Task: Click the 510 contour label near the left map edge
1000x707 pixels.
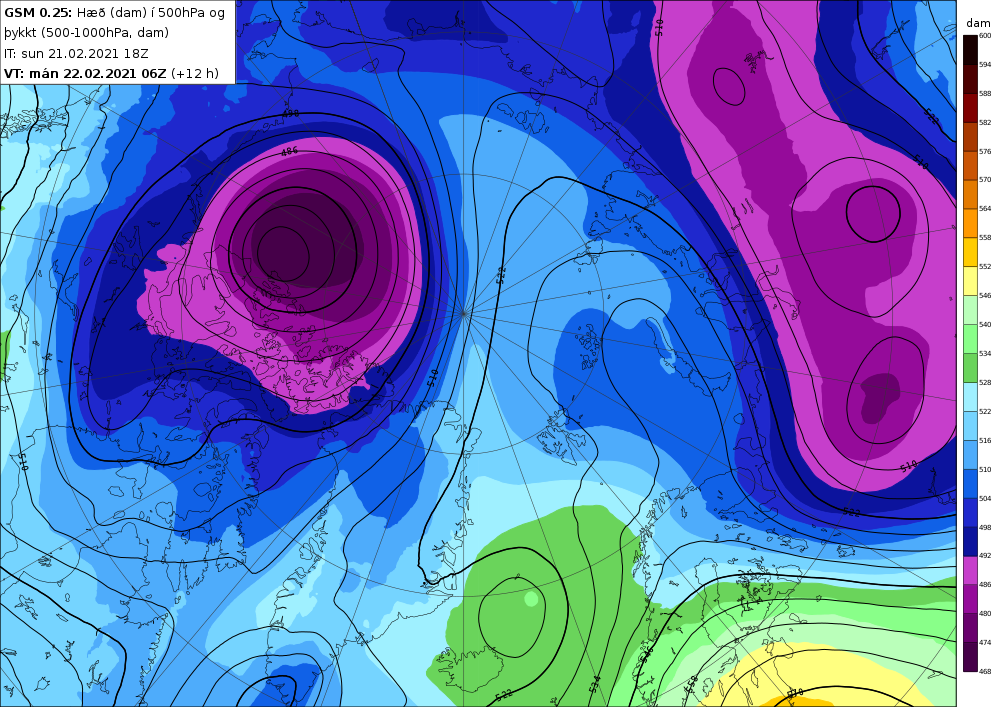Action: (x=24, y=462)
